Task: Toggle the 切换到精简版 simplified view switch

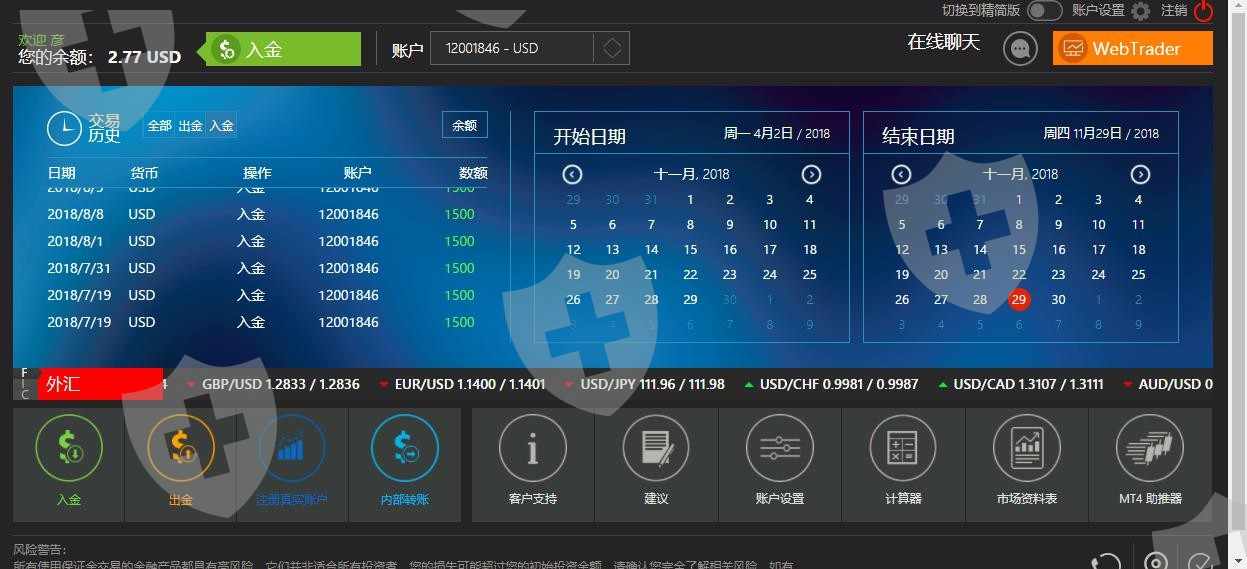Action: (1044, 11)
